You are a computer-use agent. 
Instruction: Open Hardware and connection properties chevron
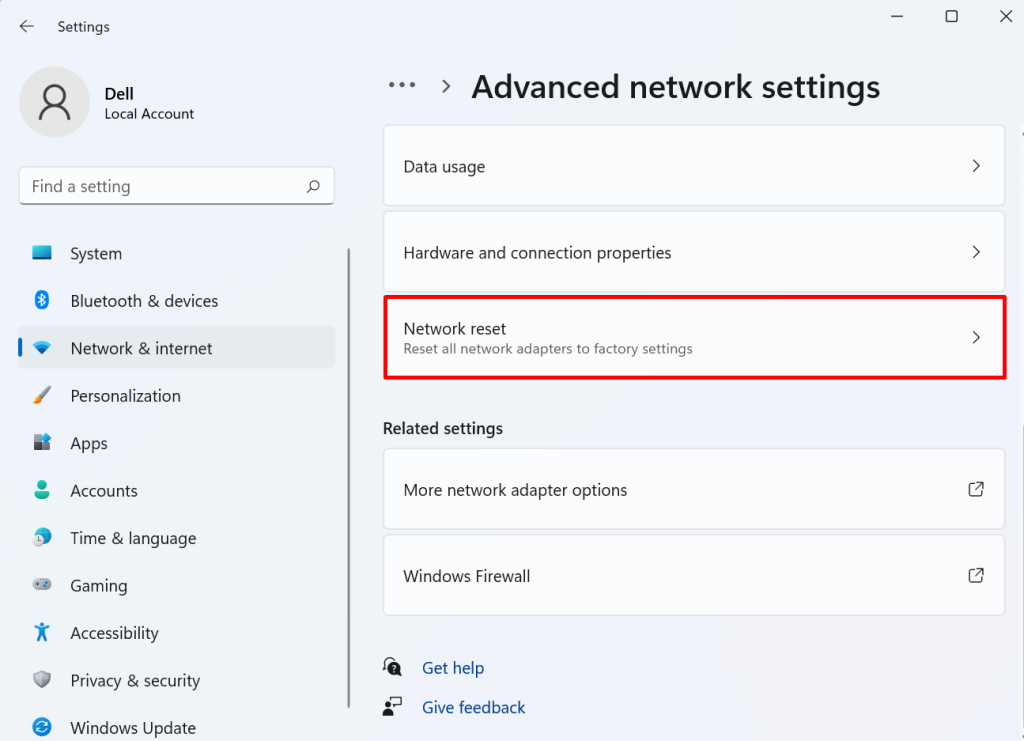pos(976,252)
